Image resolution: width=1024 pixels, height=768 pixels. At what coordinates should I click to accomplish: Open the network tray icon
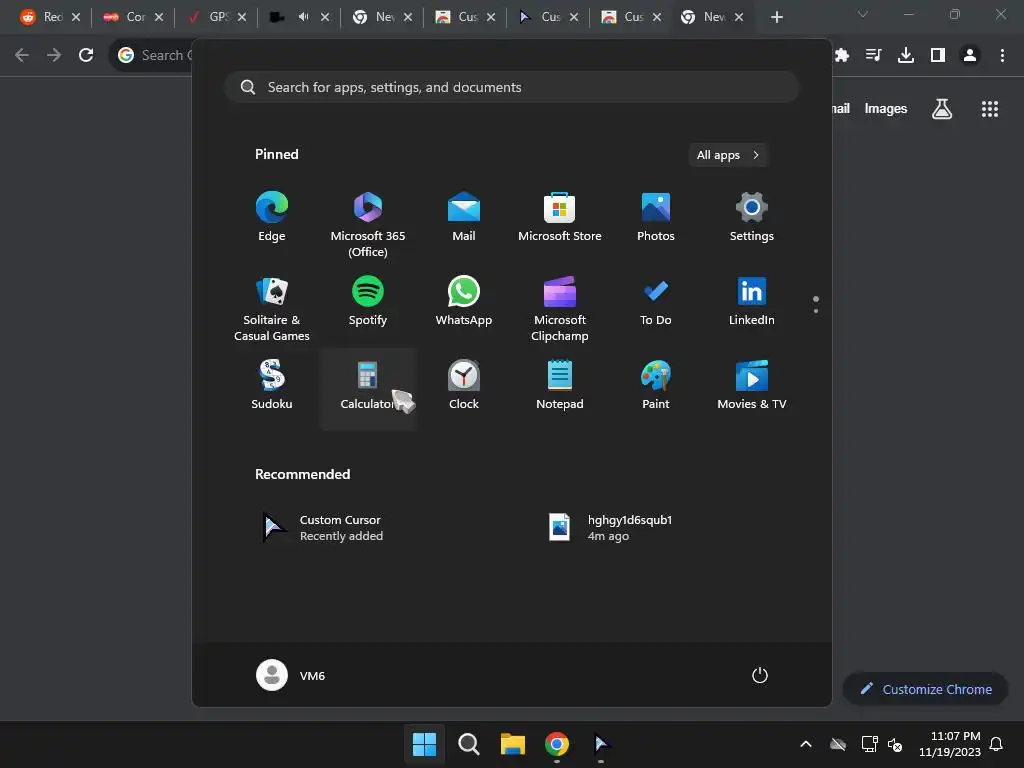(x=869, y=744)
